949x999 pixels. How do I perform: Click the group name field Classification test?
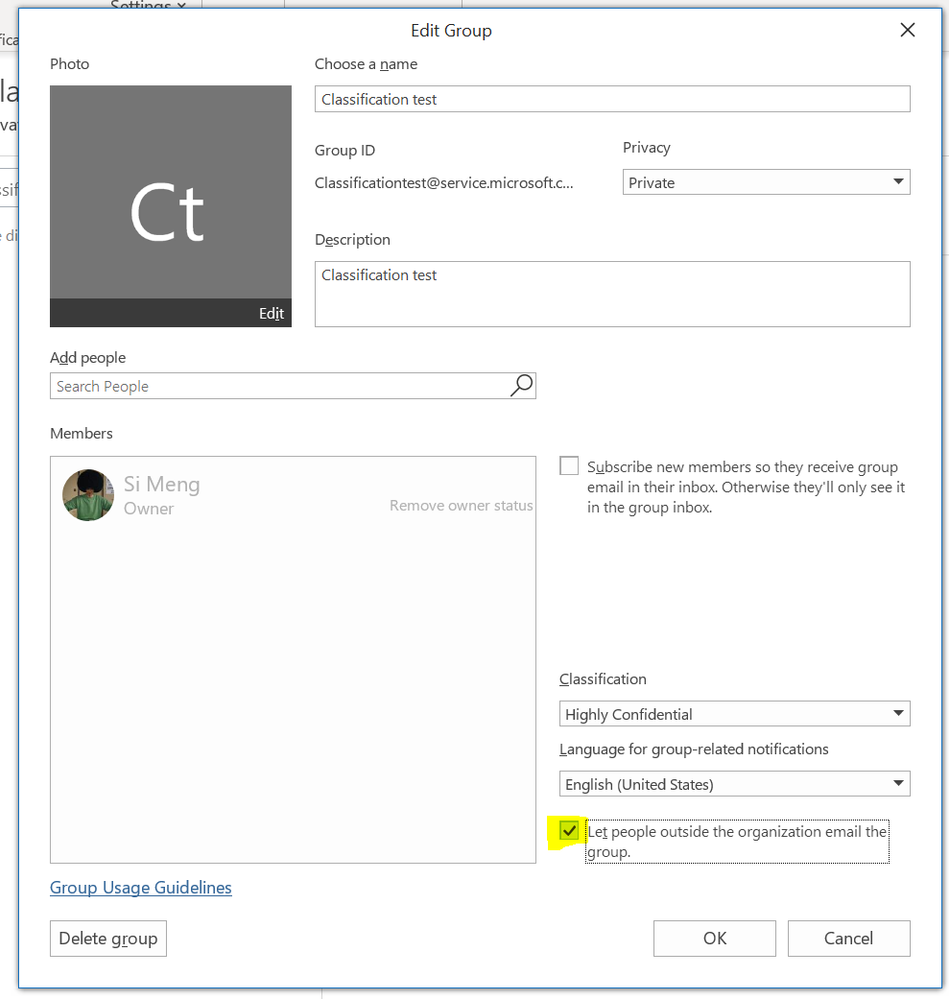pyautogui.click(x=612, y=99)
